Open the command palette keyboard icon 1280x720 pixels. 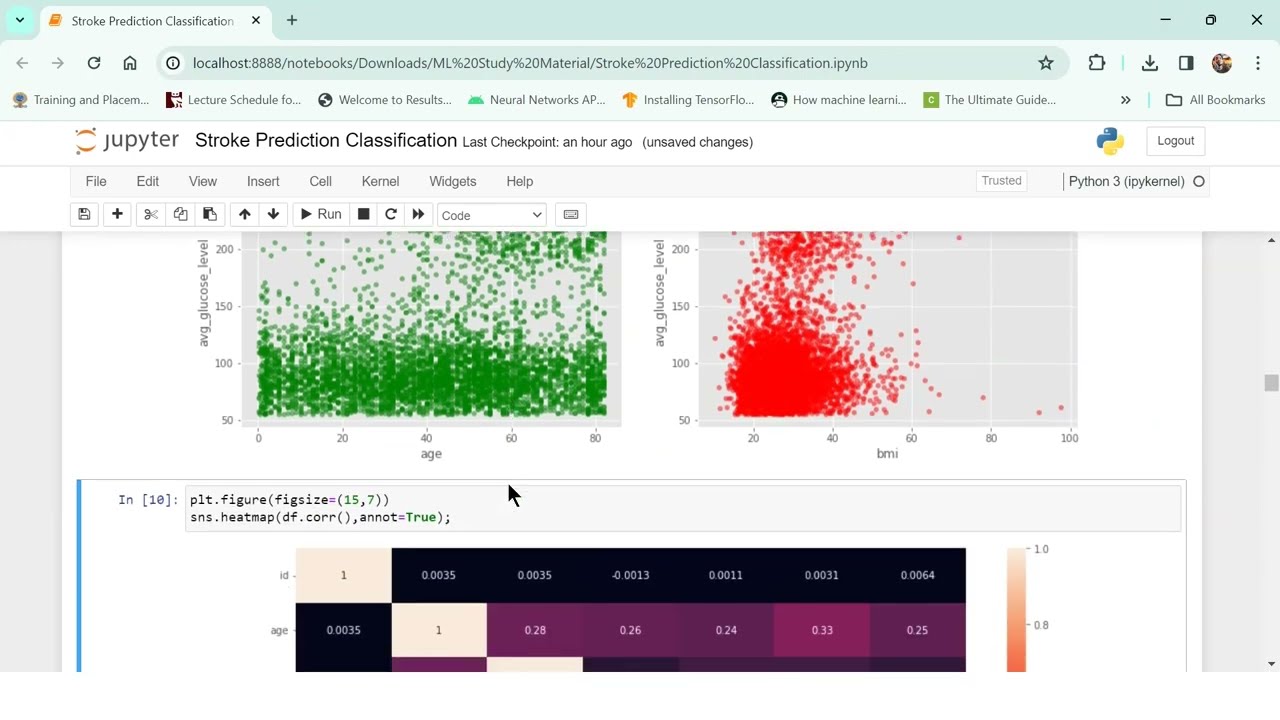point(571,215)
